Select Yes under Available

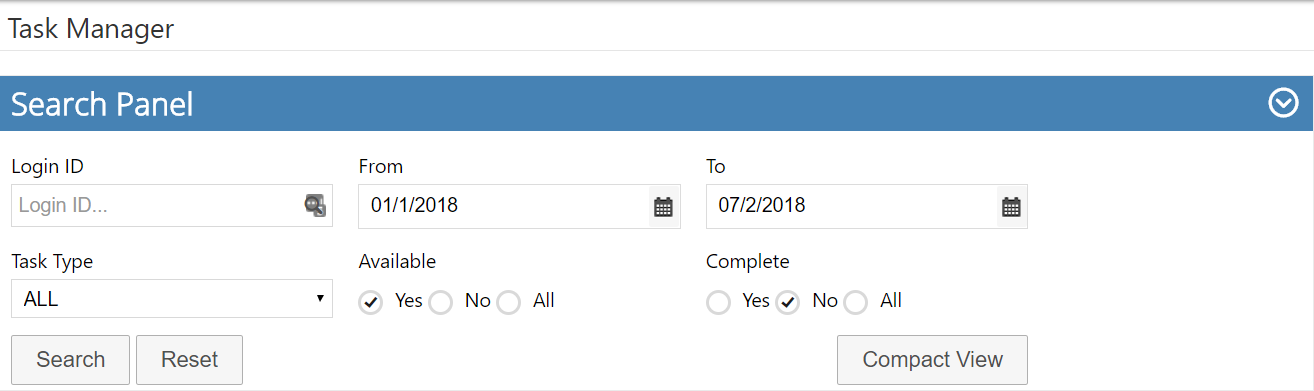371,302
